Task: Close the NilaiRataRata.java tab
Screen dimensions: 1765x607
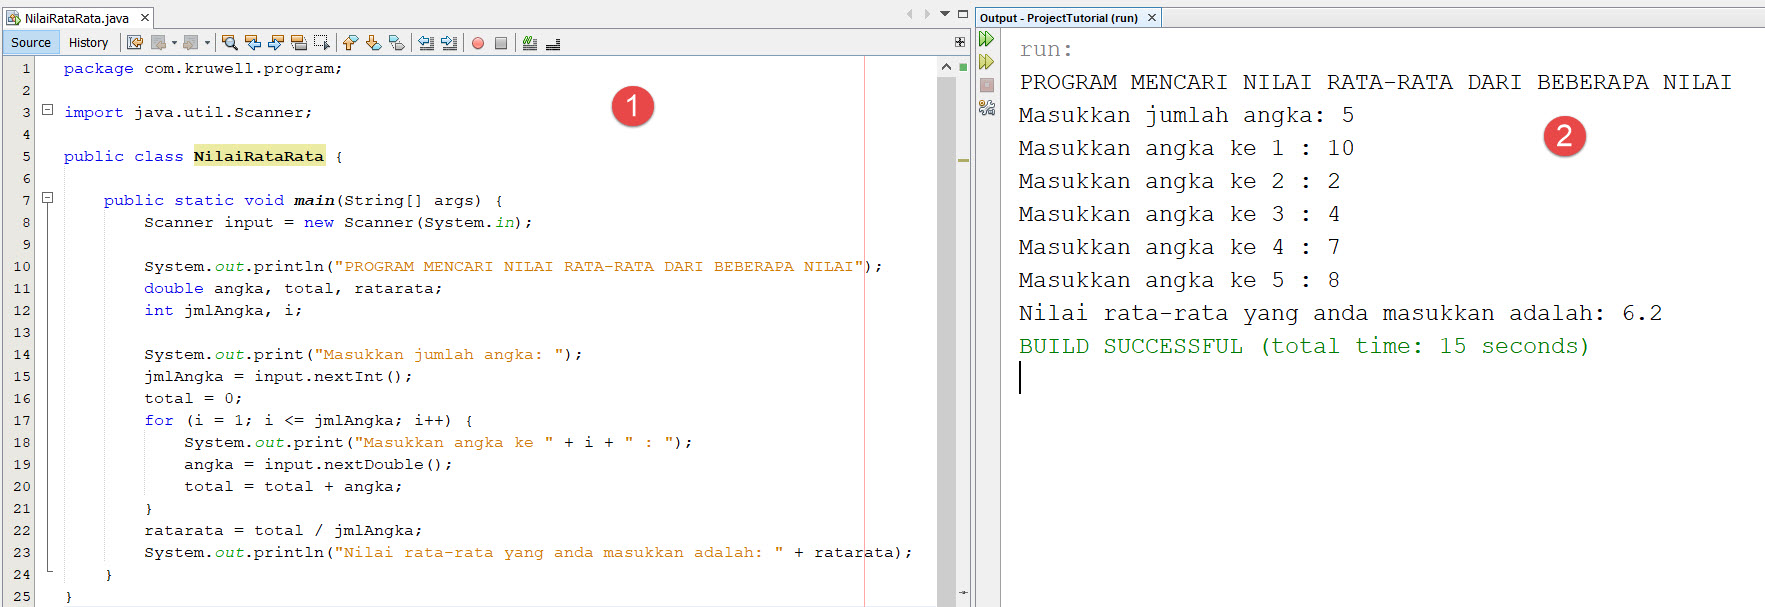Action: point(145,18)
